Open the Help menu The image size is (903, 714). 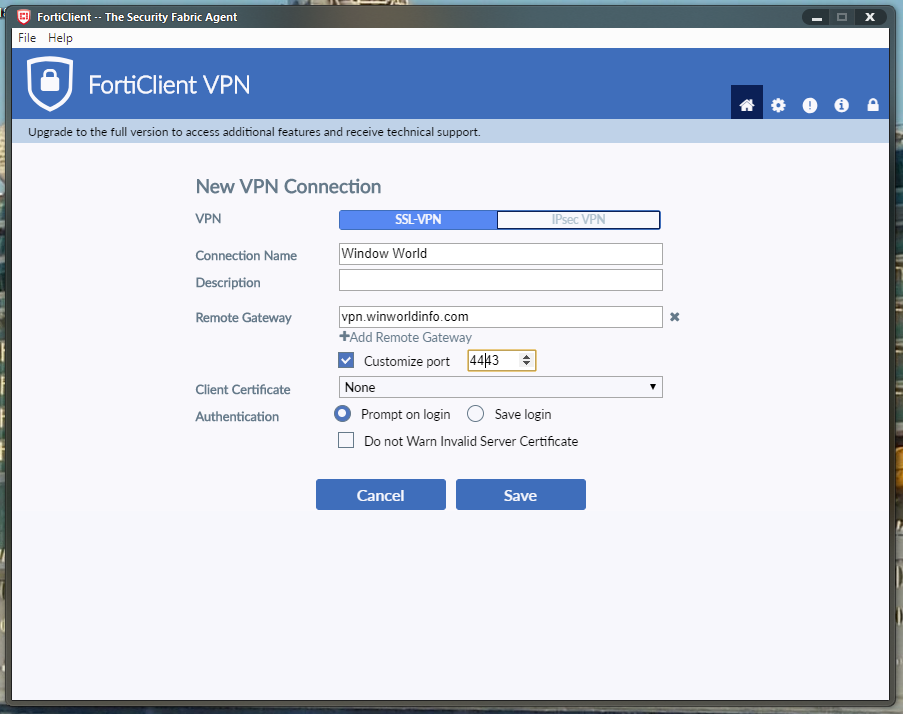tap(60, 38)
